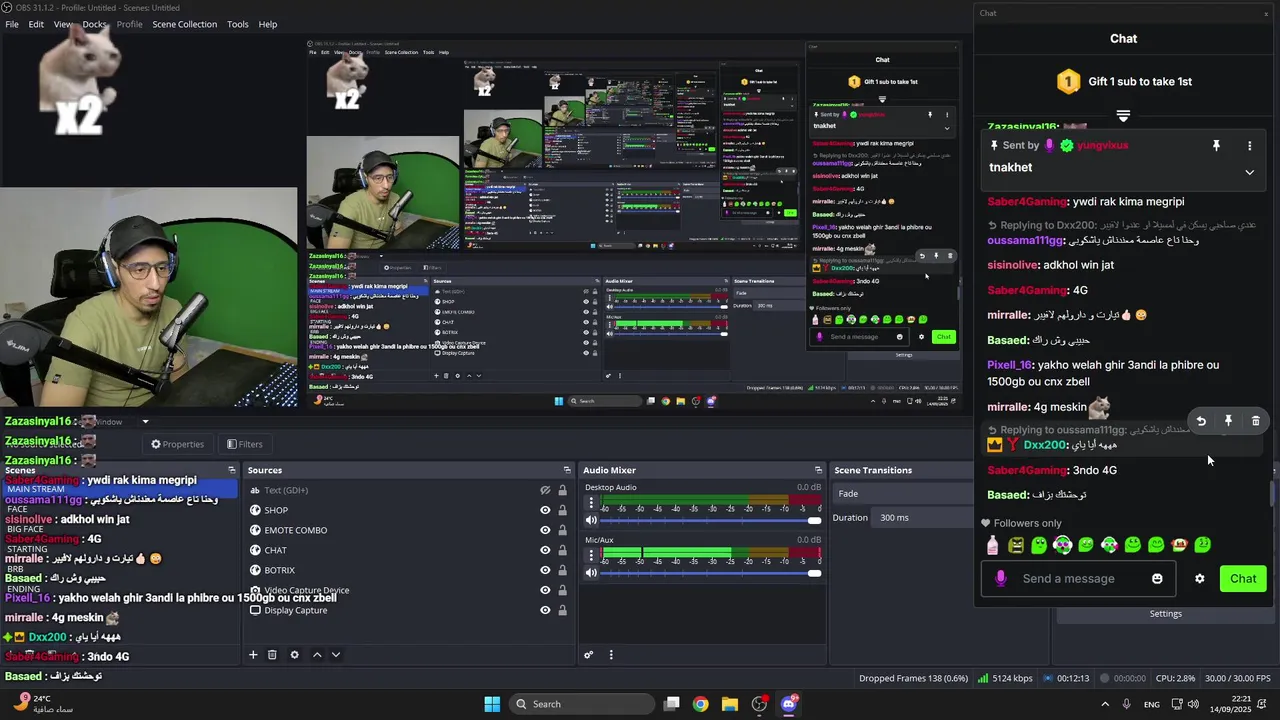Unlock the SHOP source
1280x720 pixels.
[x=562, y=510]
